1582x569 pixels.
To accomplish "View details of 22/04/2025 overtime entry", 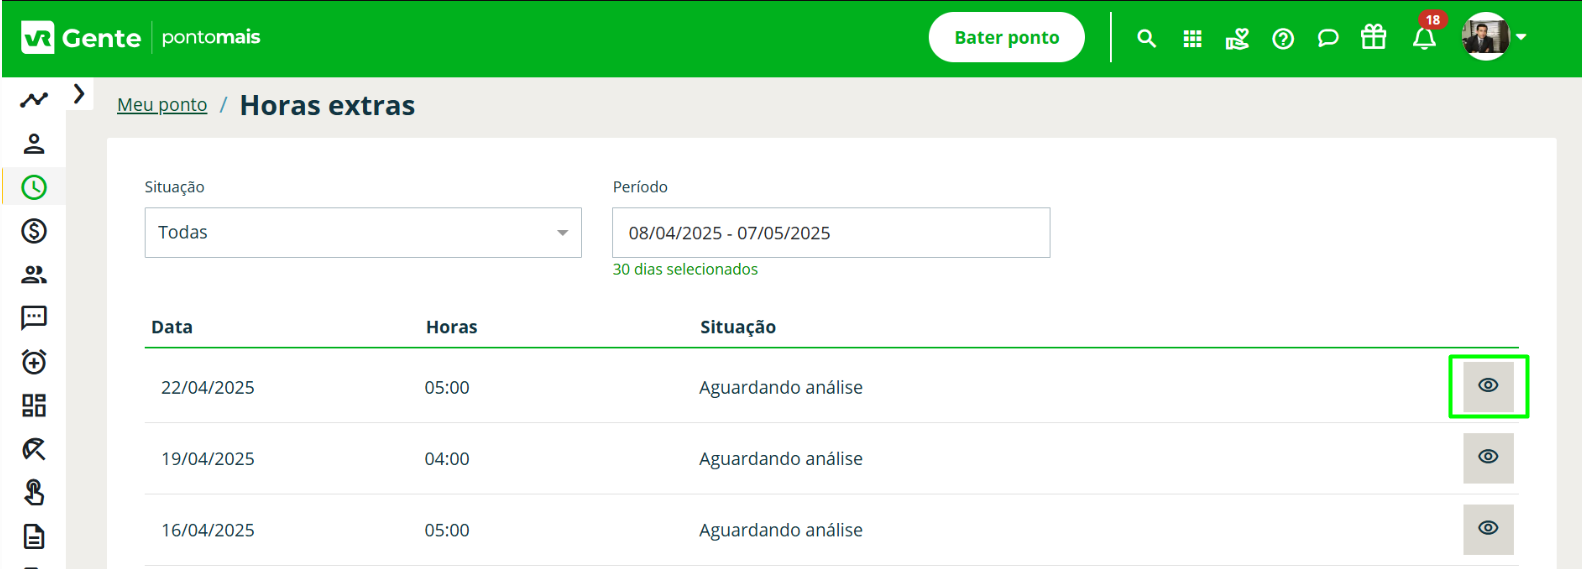I will point(1488,386).
